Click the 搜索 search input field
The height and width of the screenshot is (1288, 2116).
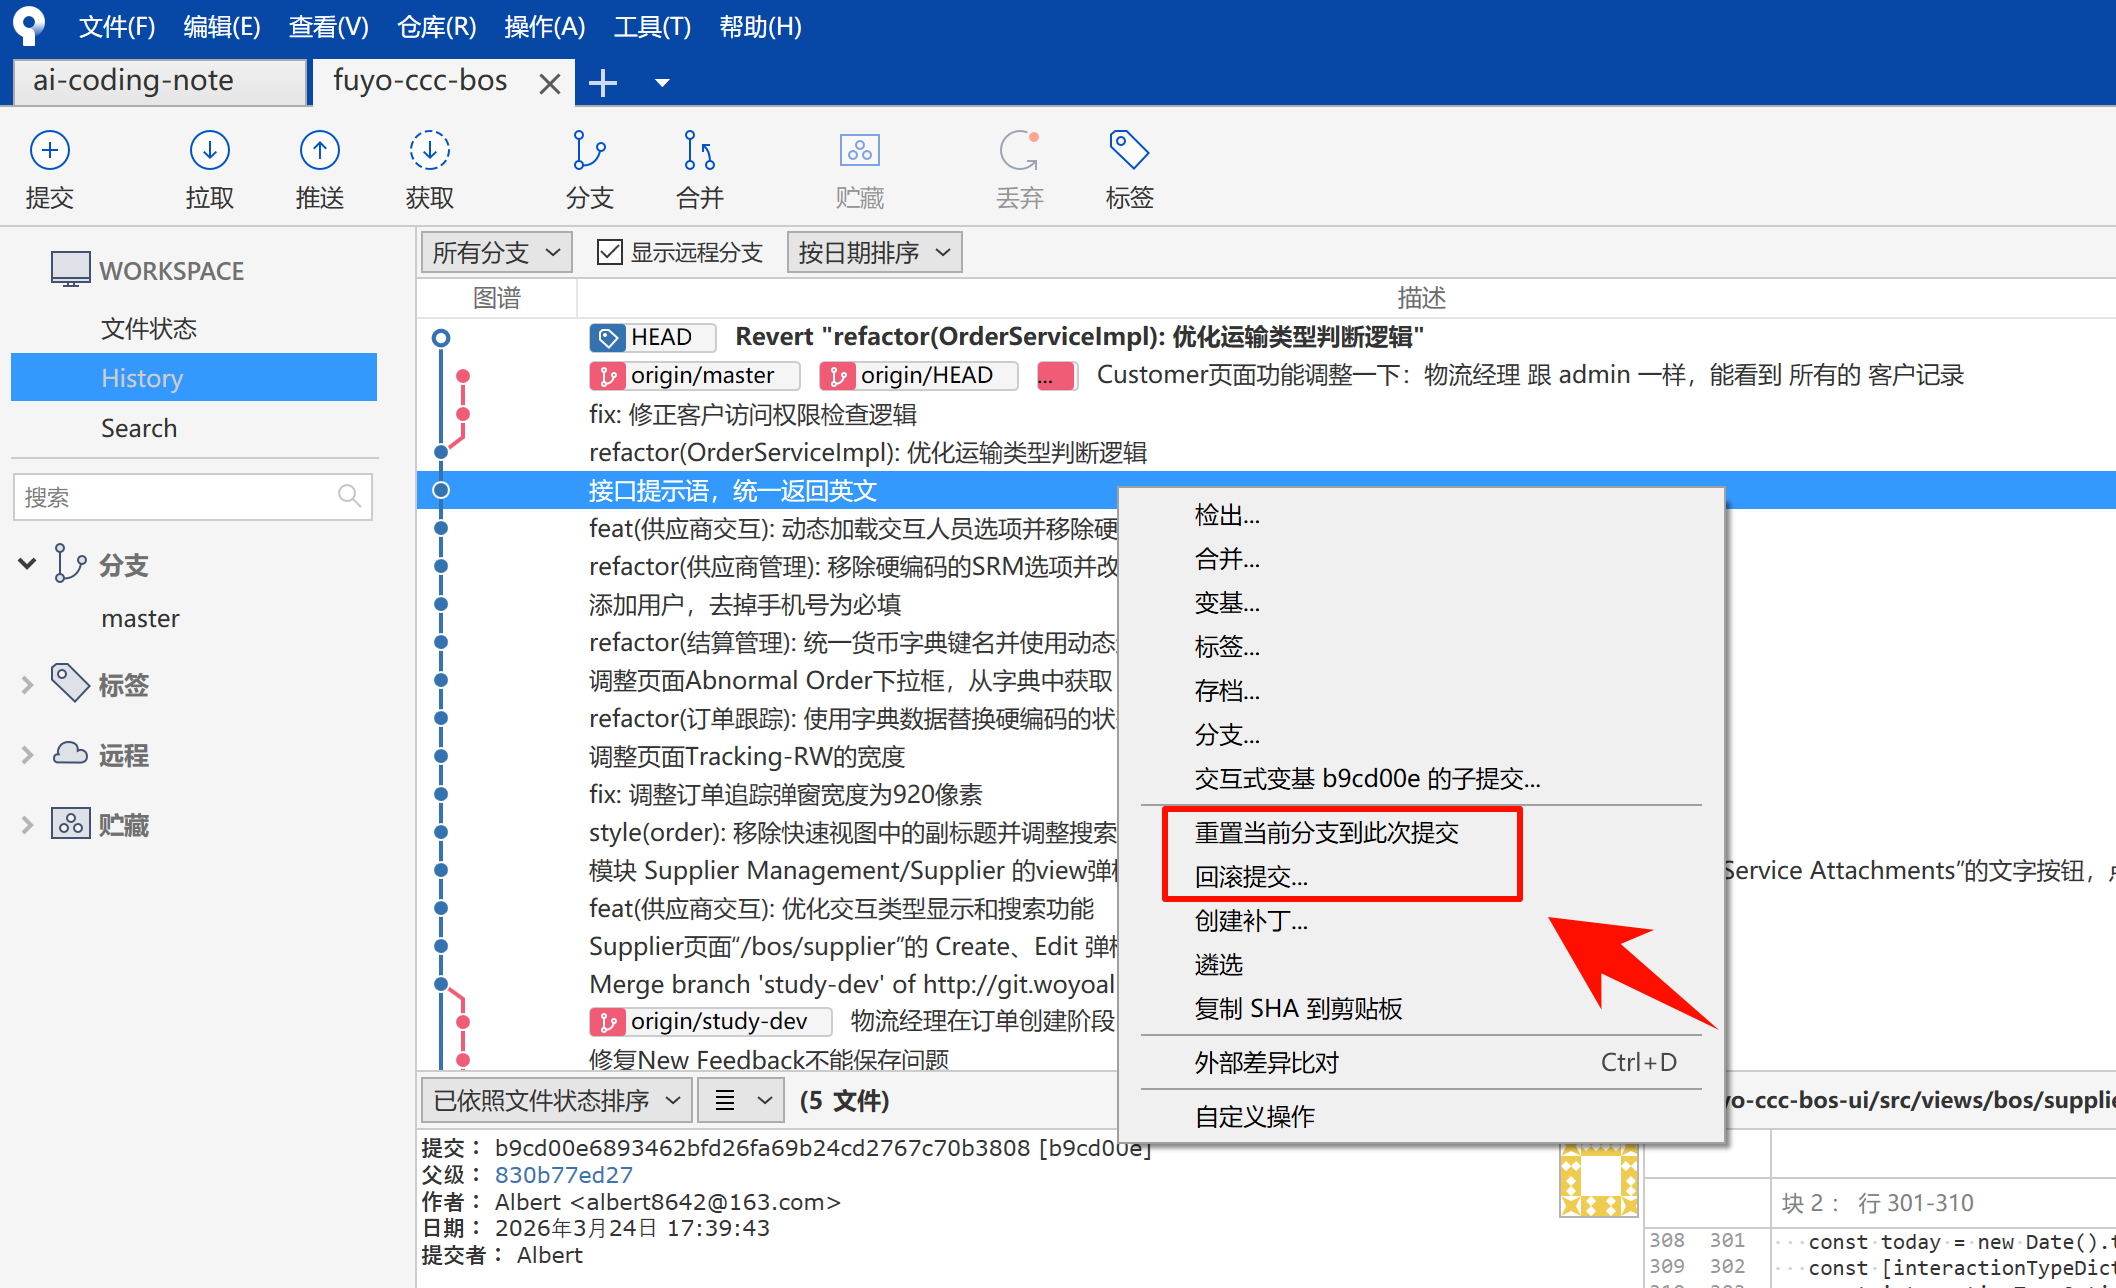175,497
